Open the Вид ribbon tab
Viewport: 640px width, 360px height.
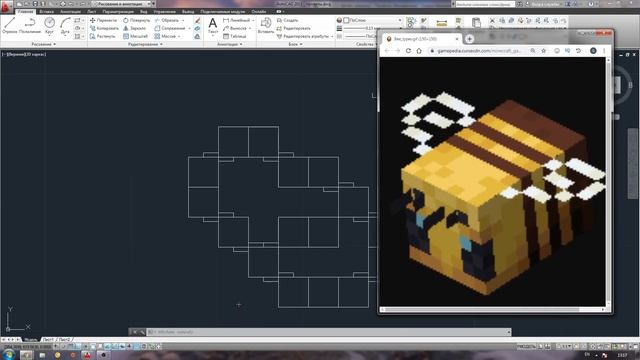(144, 11)
